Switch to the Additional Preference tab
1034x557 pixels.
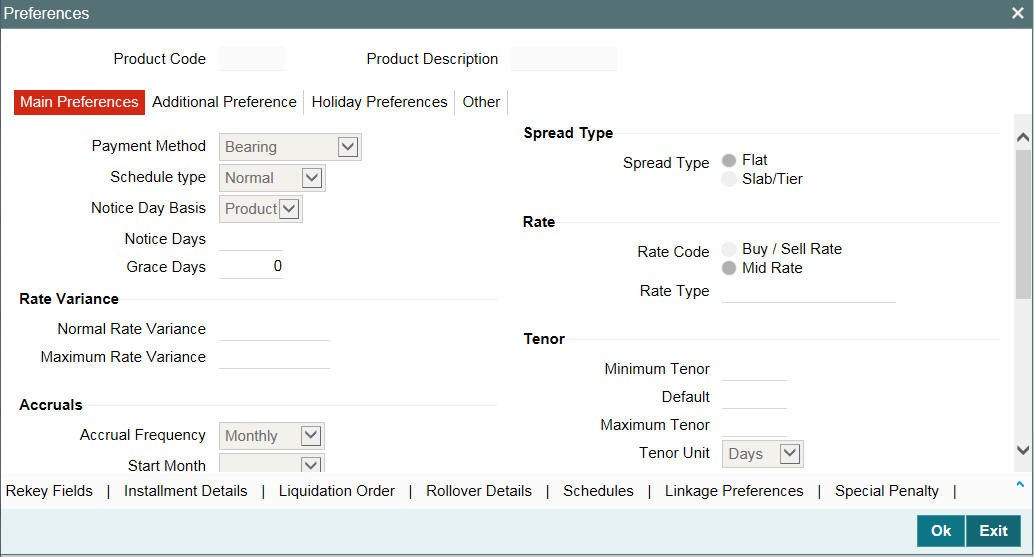click(x=224, y=102)
